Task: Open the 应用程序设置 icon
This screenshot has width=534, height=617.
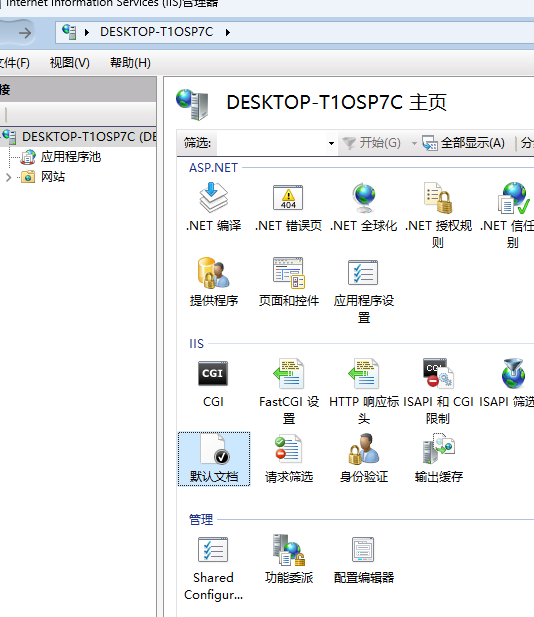Action: click(x=363, y=272)
